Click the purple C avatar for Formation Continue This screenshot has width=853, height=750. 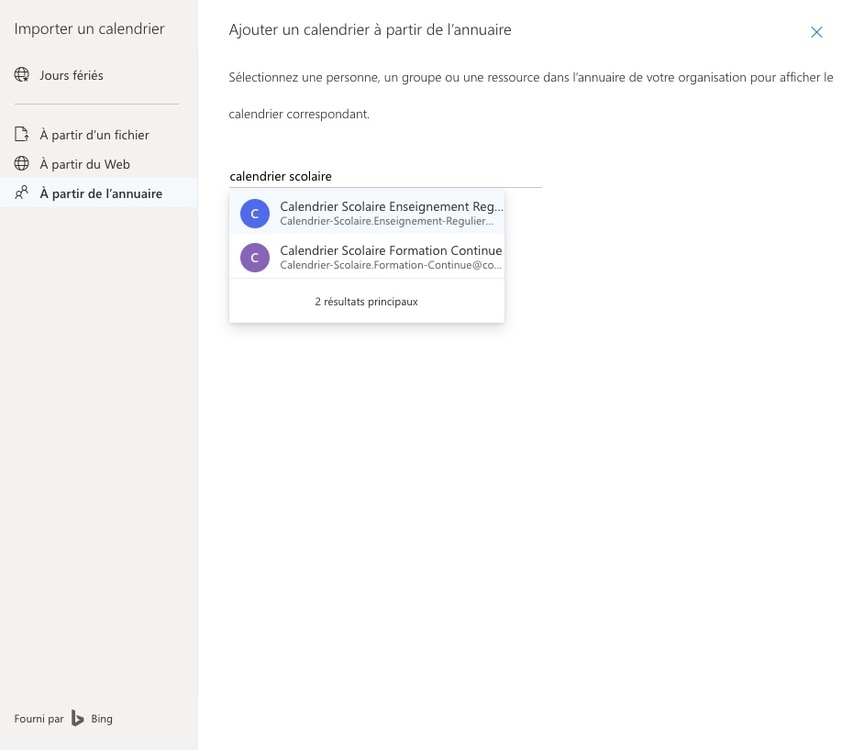click(255, 257)
